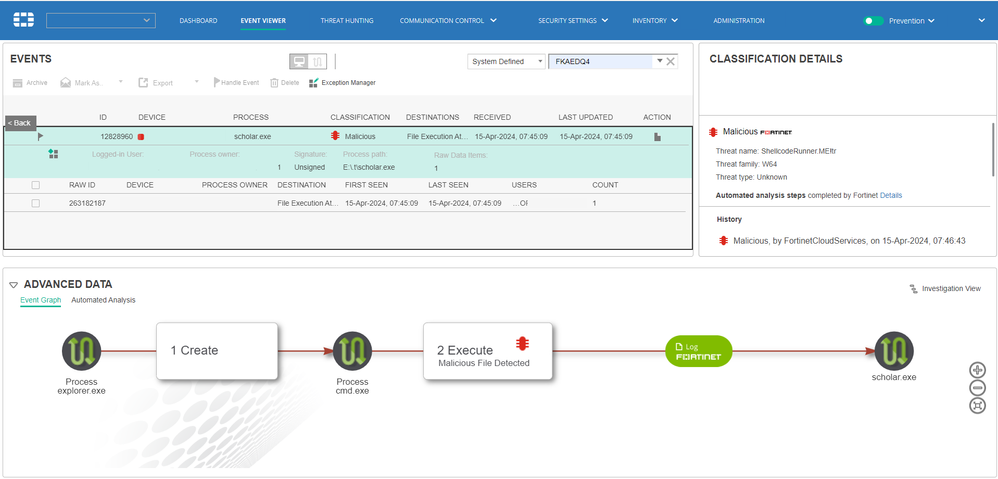This screenshot has height=479, width=998.
Task: Sort by the Received column header
Action: 492,117
